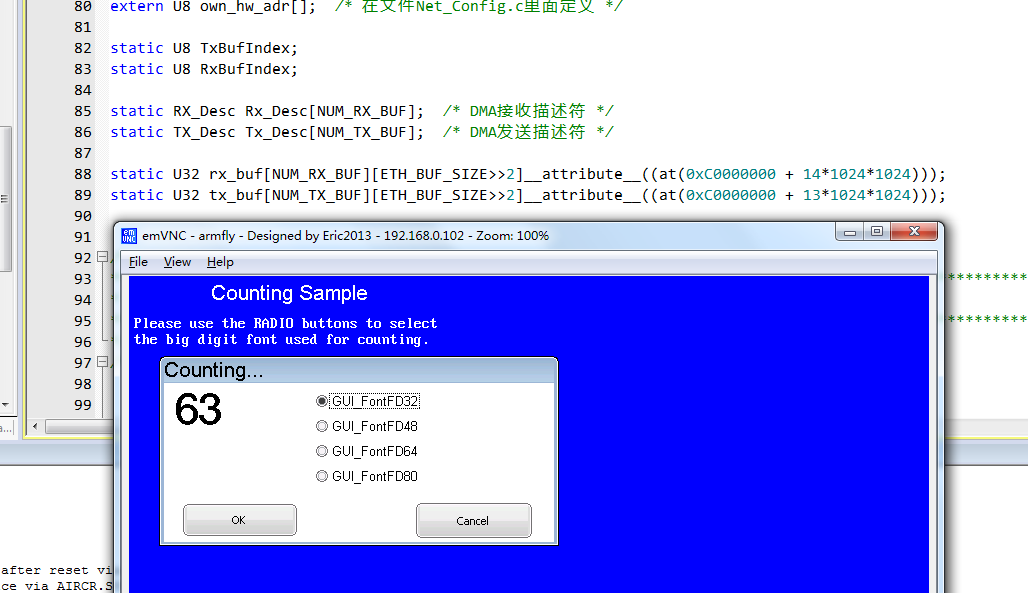Collapse the code fold at line 97
1028x593 pixels.
pyautogui.click(x=102, y=362)
